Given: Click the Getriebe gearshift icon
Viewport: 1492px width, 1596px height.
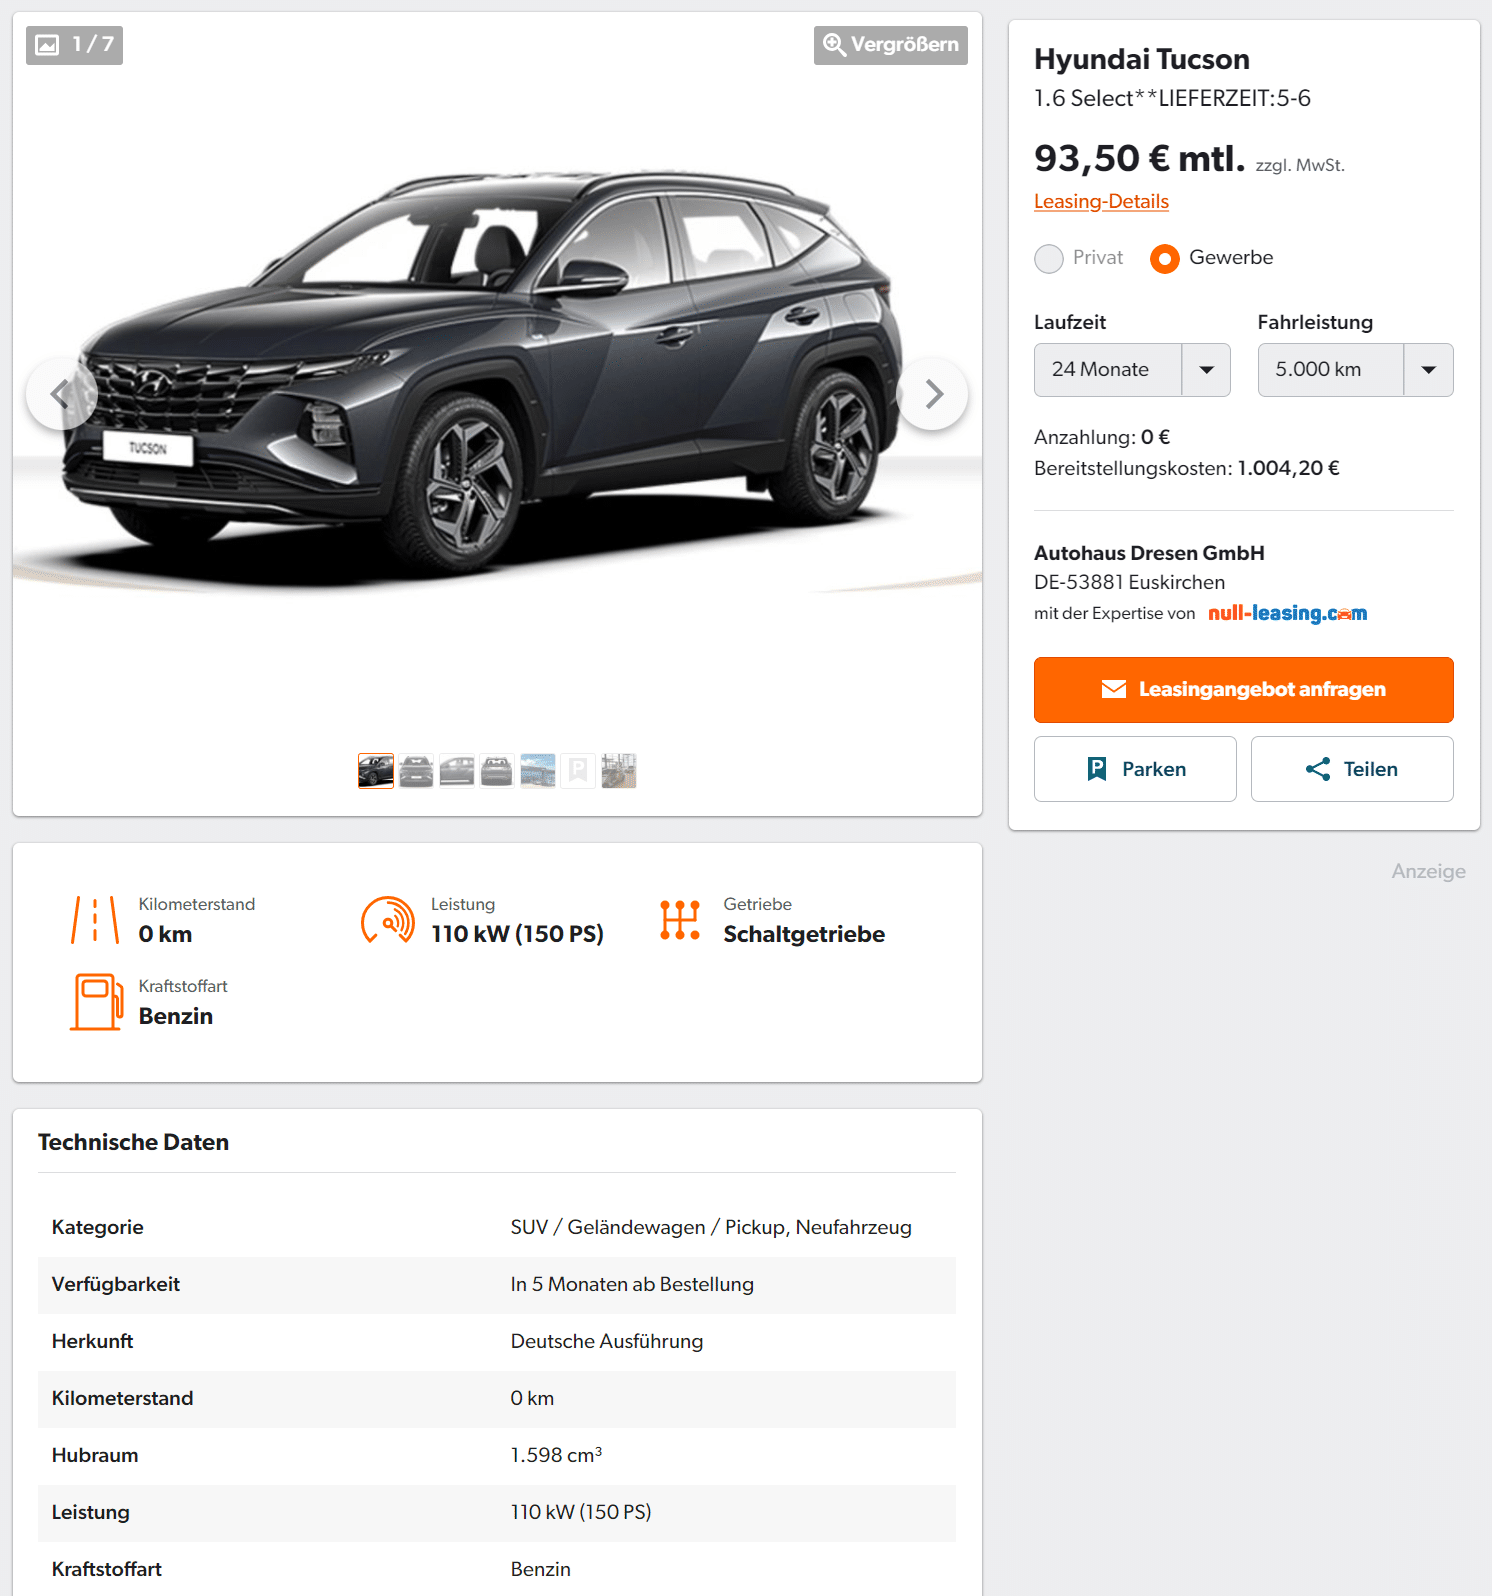Looking at the screenshot, I should [x=680, y=920].
